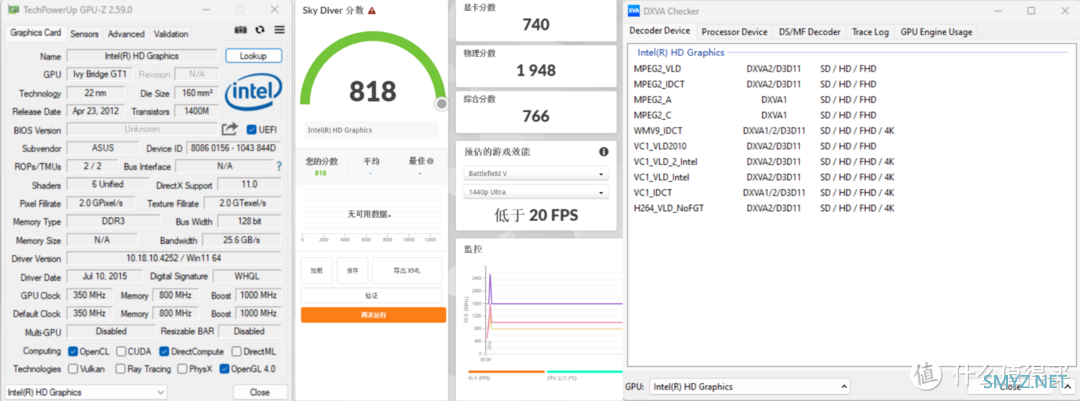Image resolution: width=1080 pixels, height=401 pixels.
Task: Open the DS/MF Decoder tab
Action: click(810, 32)
